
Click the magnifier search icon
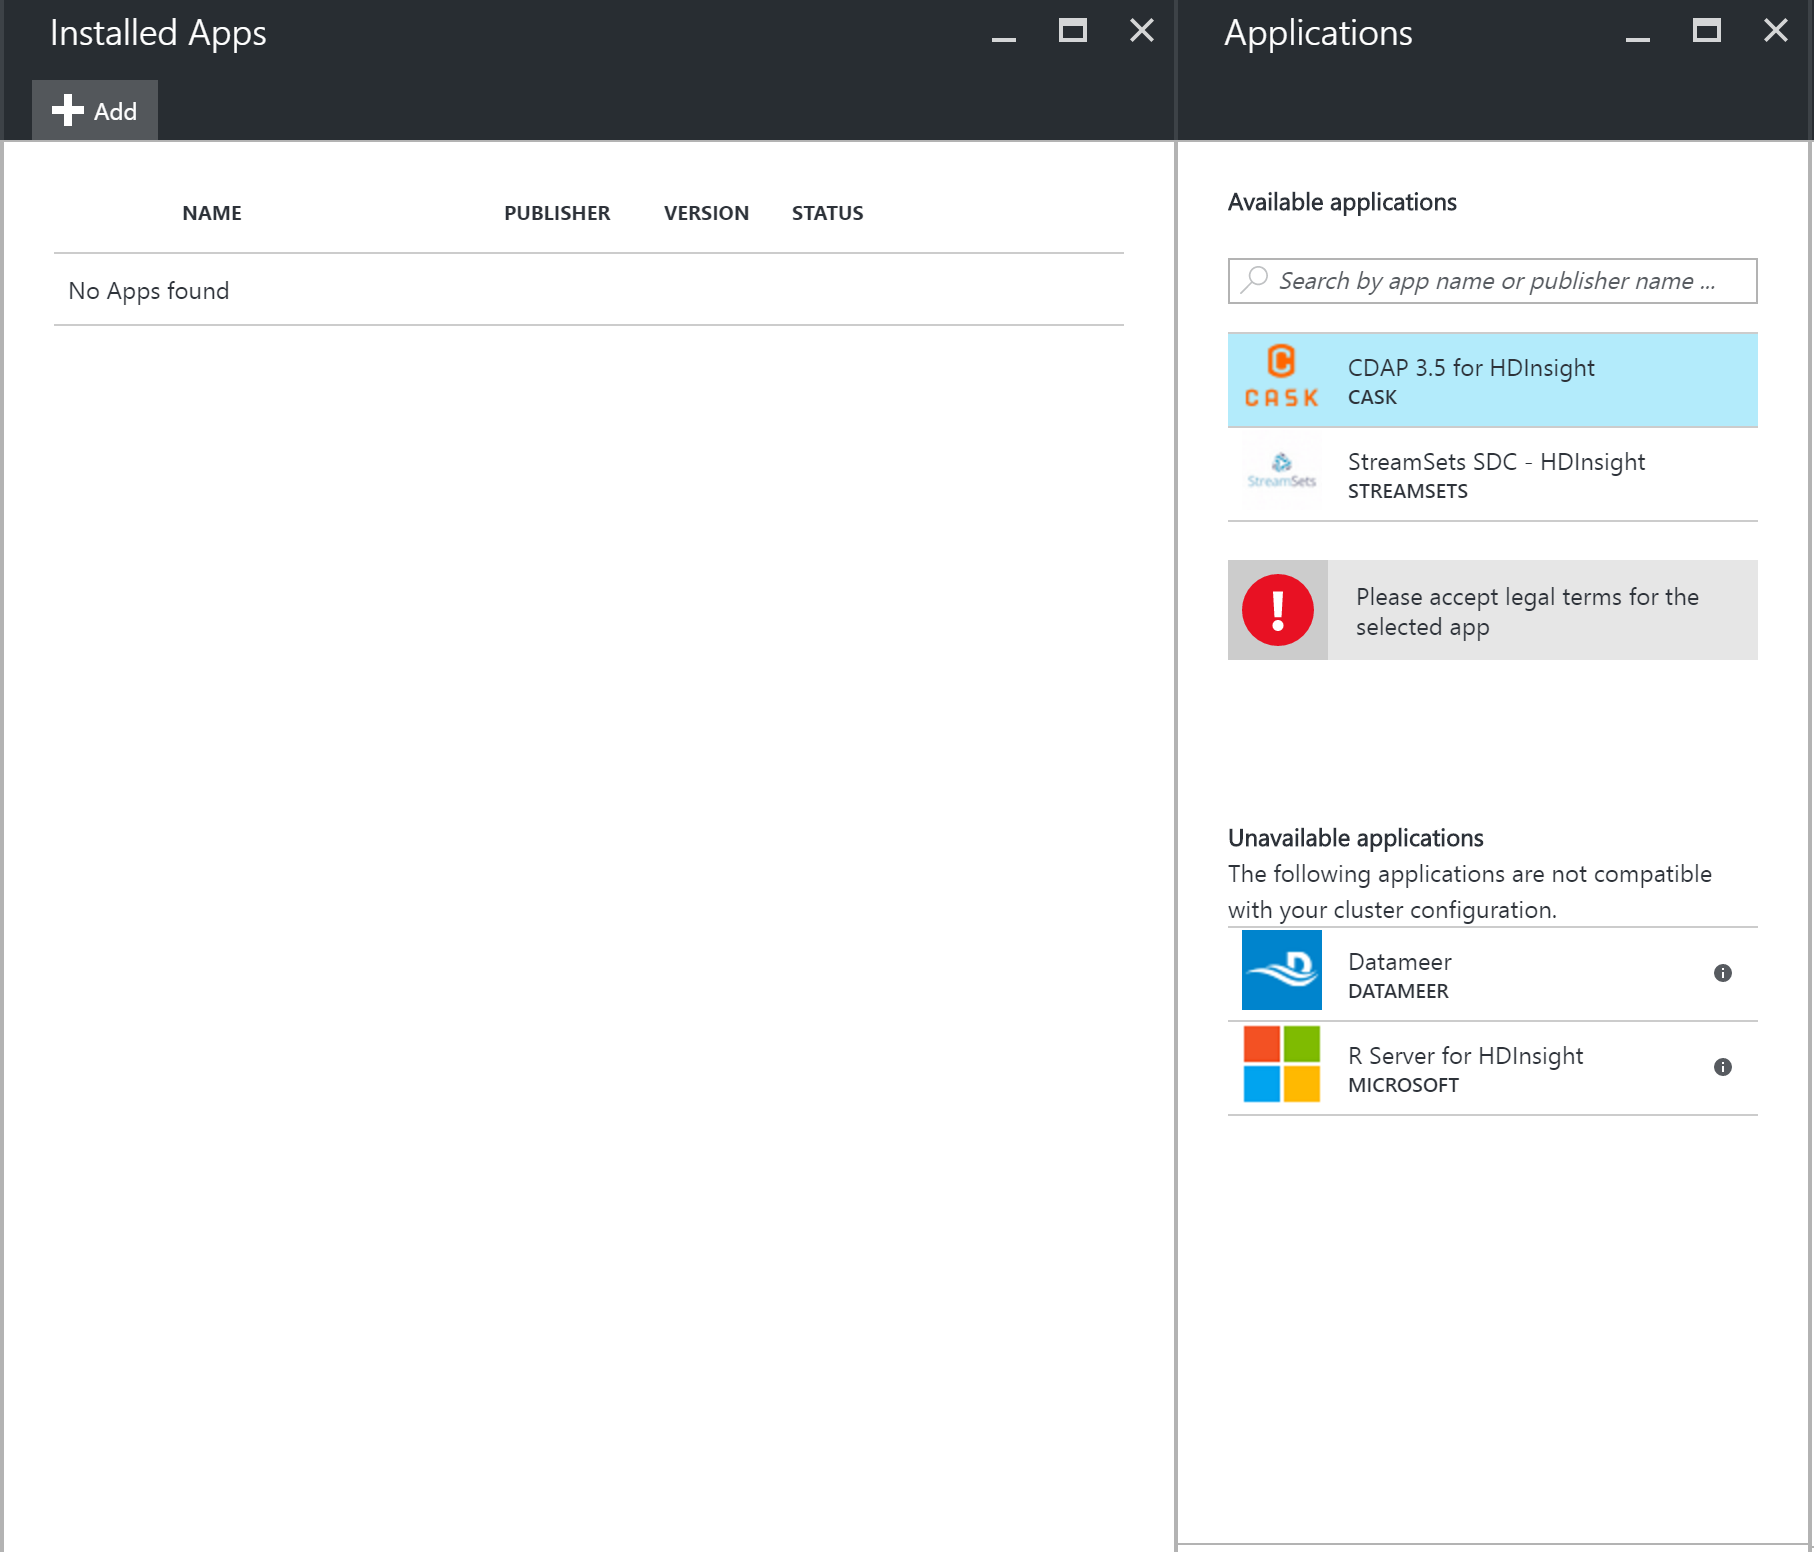[1254, 279]
